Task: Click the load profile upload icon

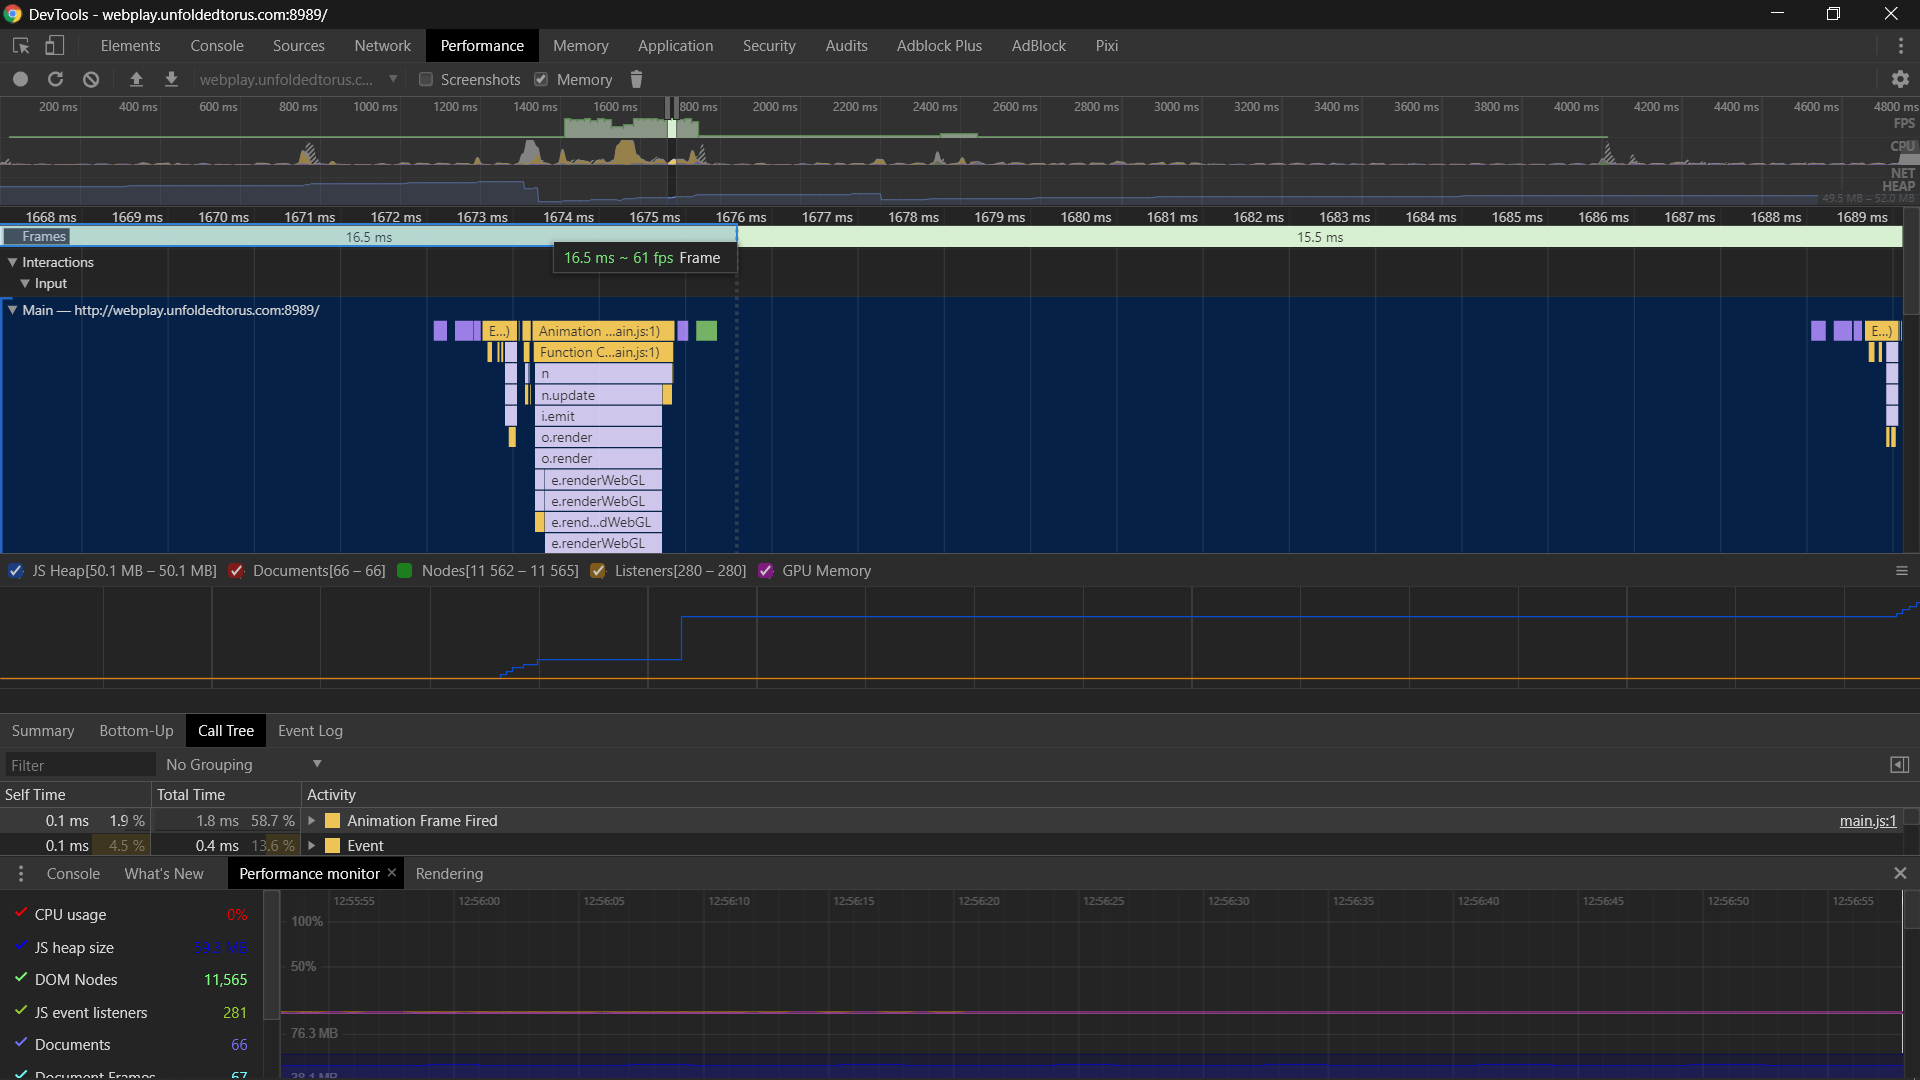Action: coord(137,79)
